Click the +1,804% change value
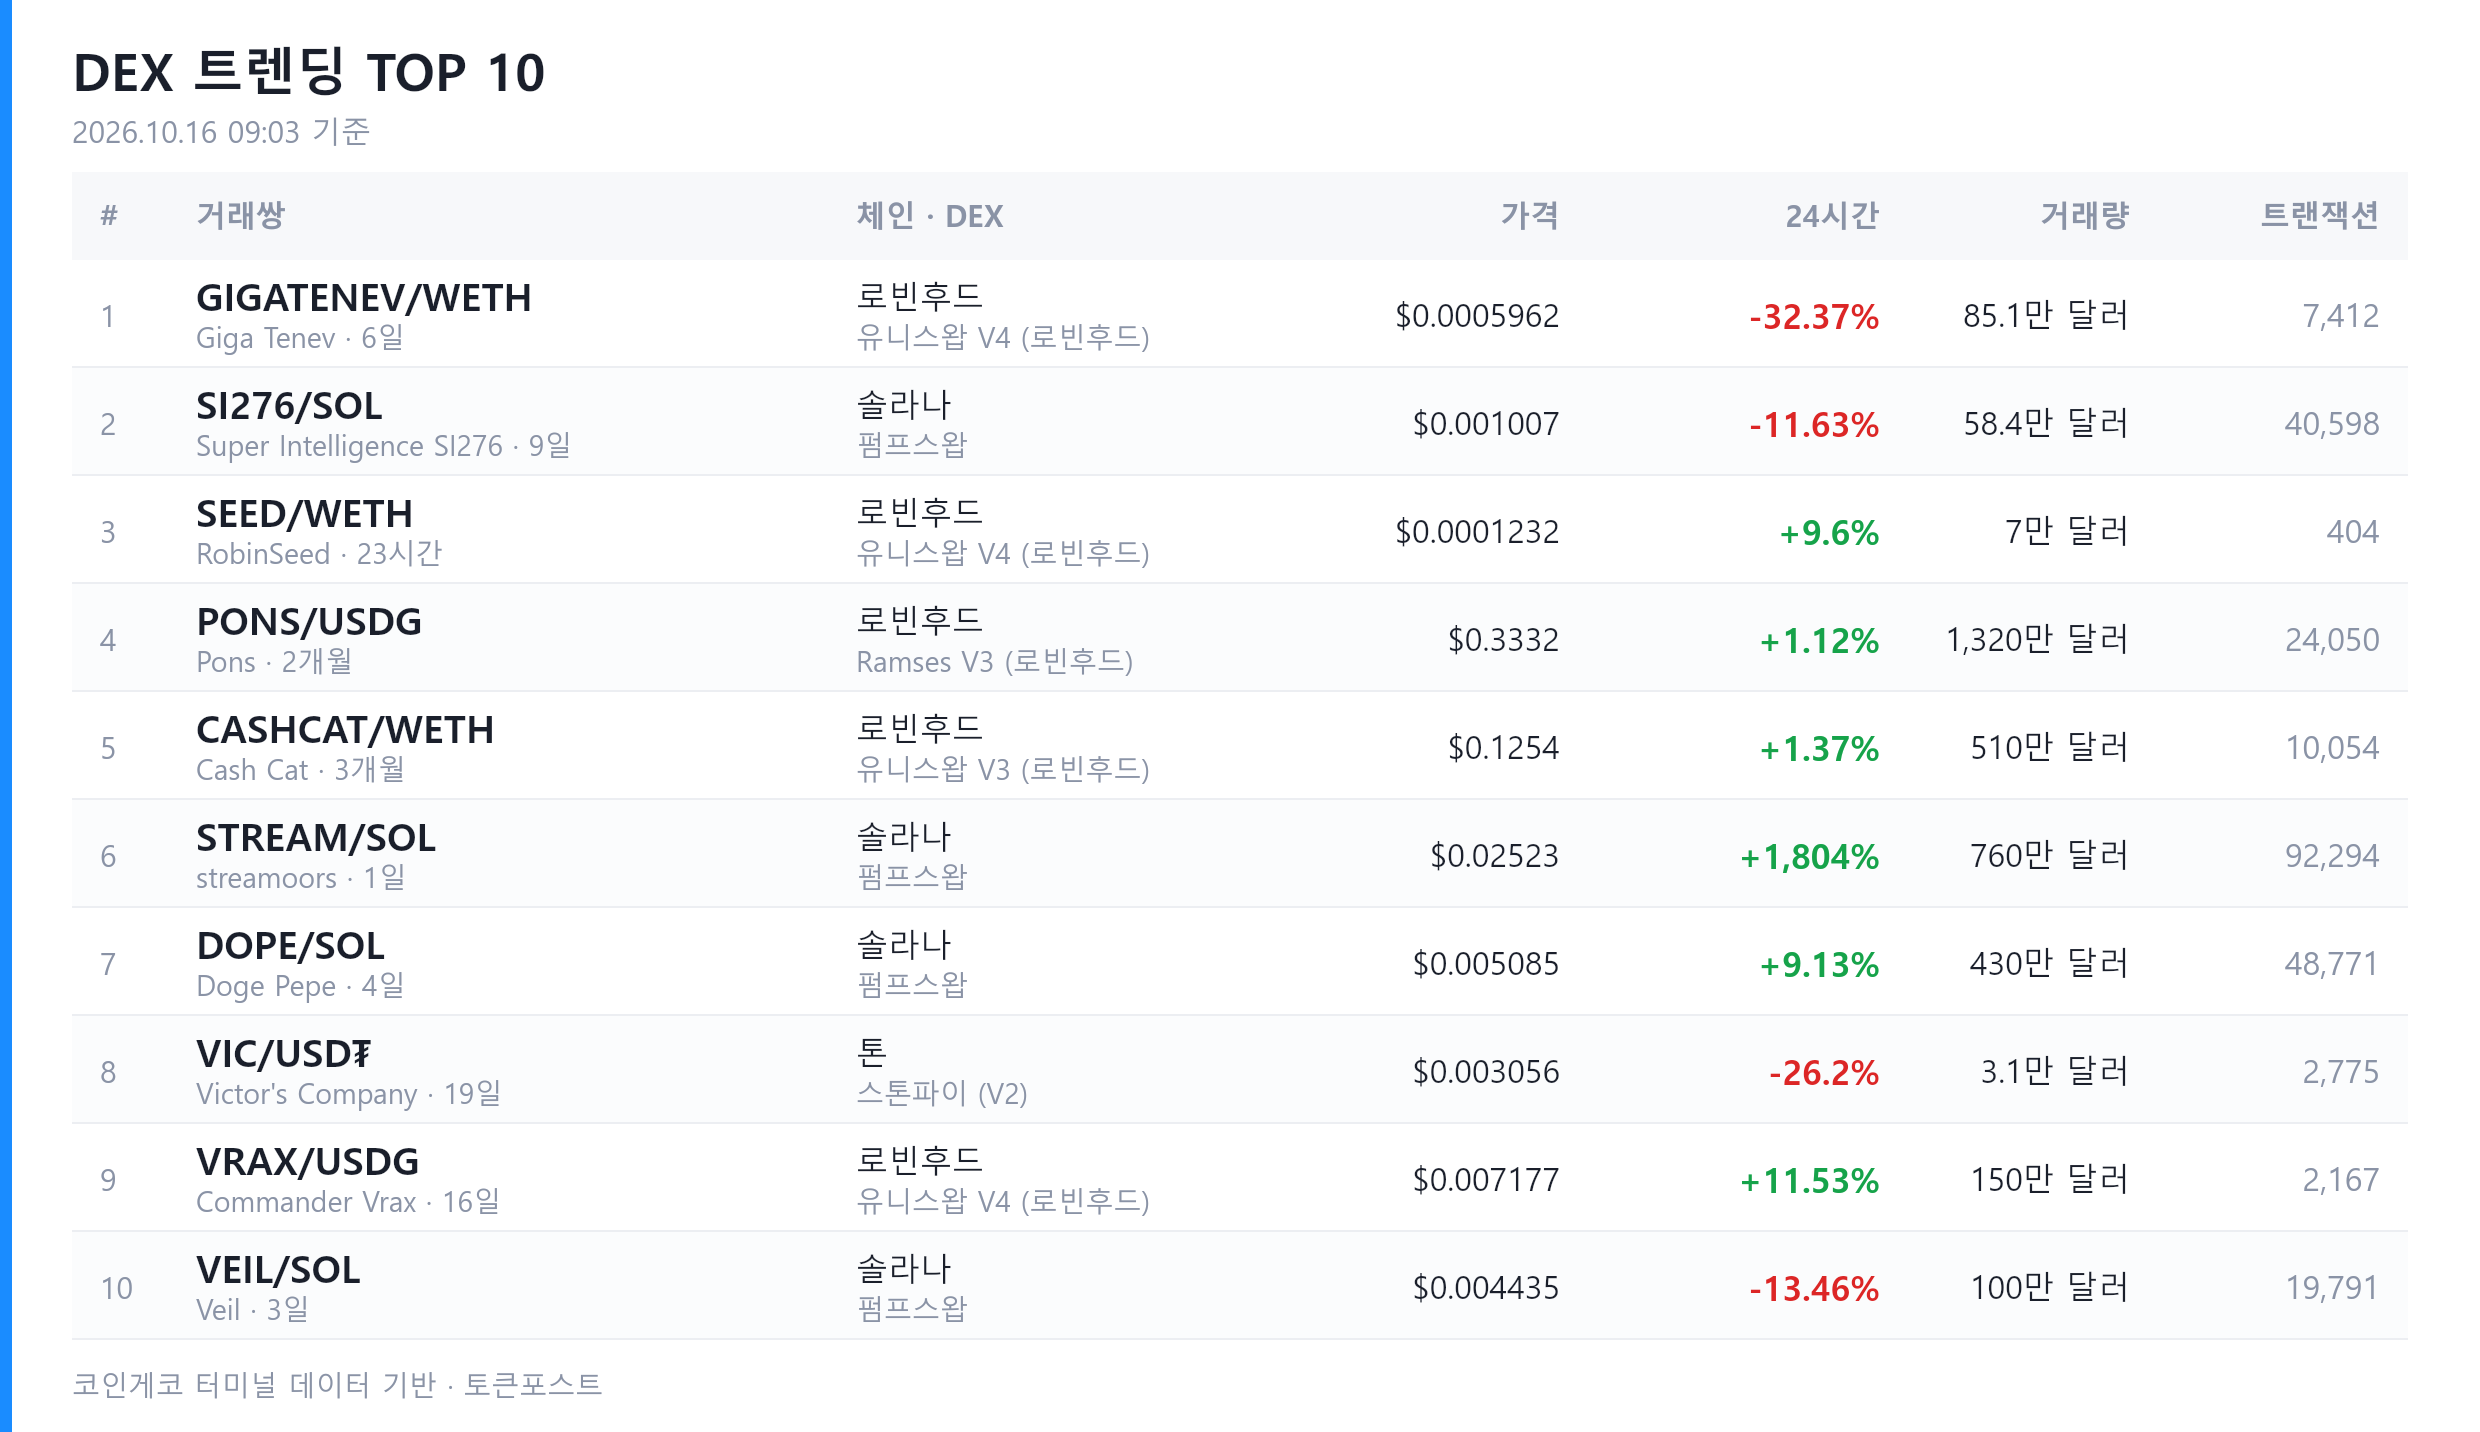Viewport: 2480px width, 1432px height. (1809, 857)
